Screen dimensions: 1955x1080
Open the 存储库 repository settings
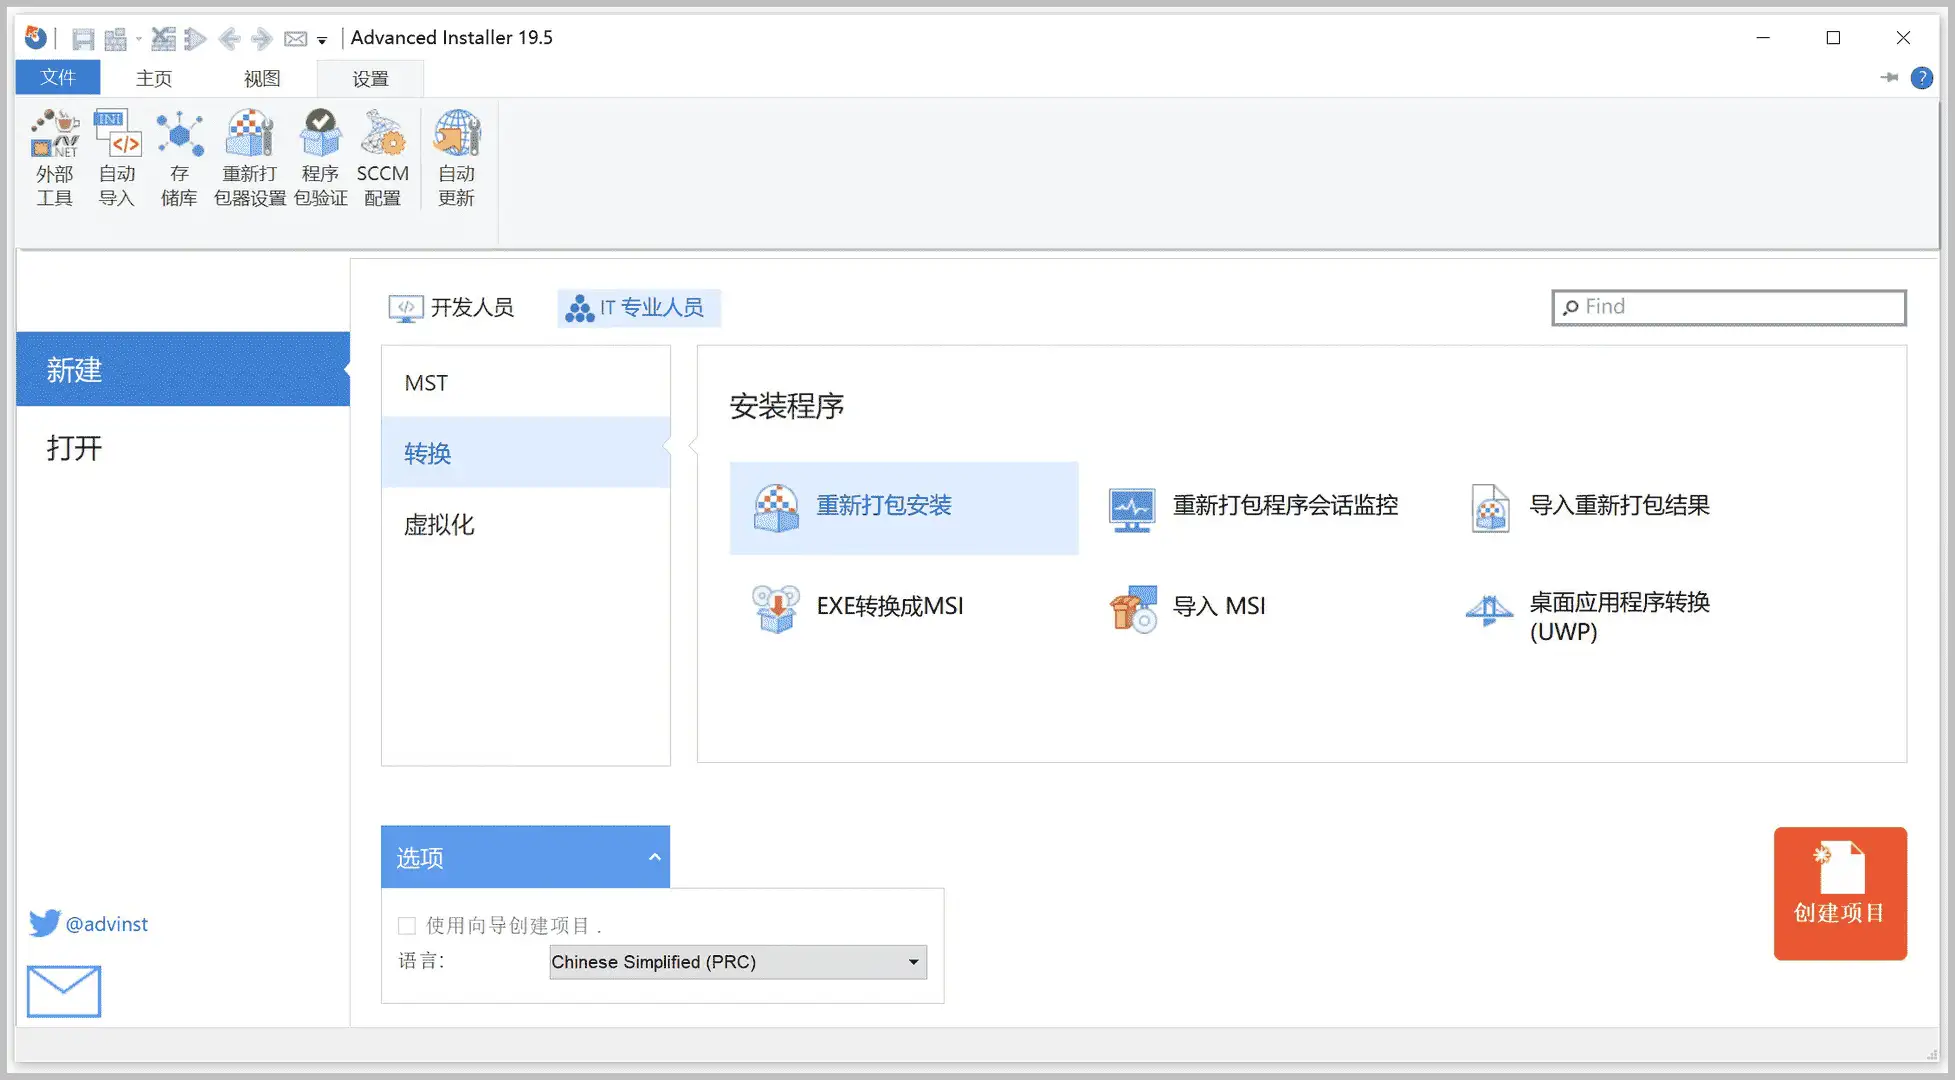(x=179, y=158)
